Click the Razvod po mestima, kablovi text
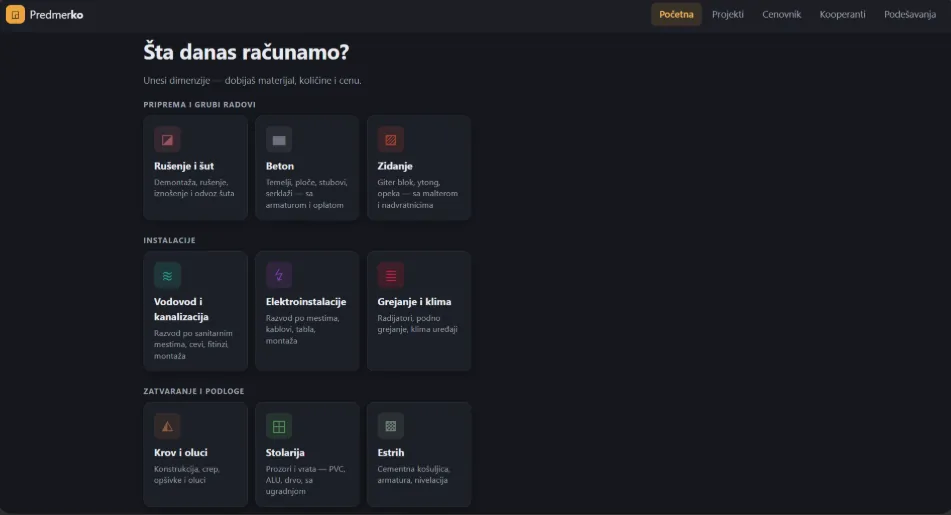 point(303,329)
